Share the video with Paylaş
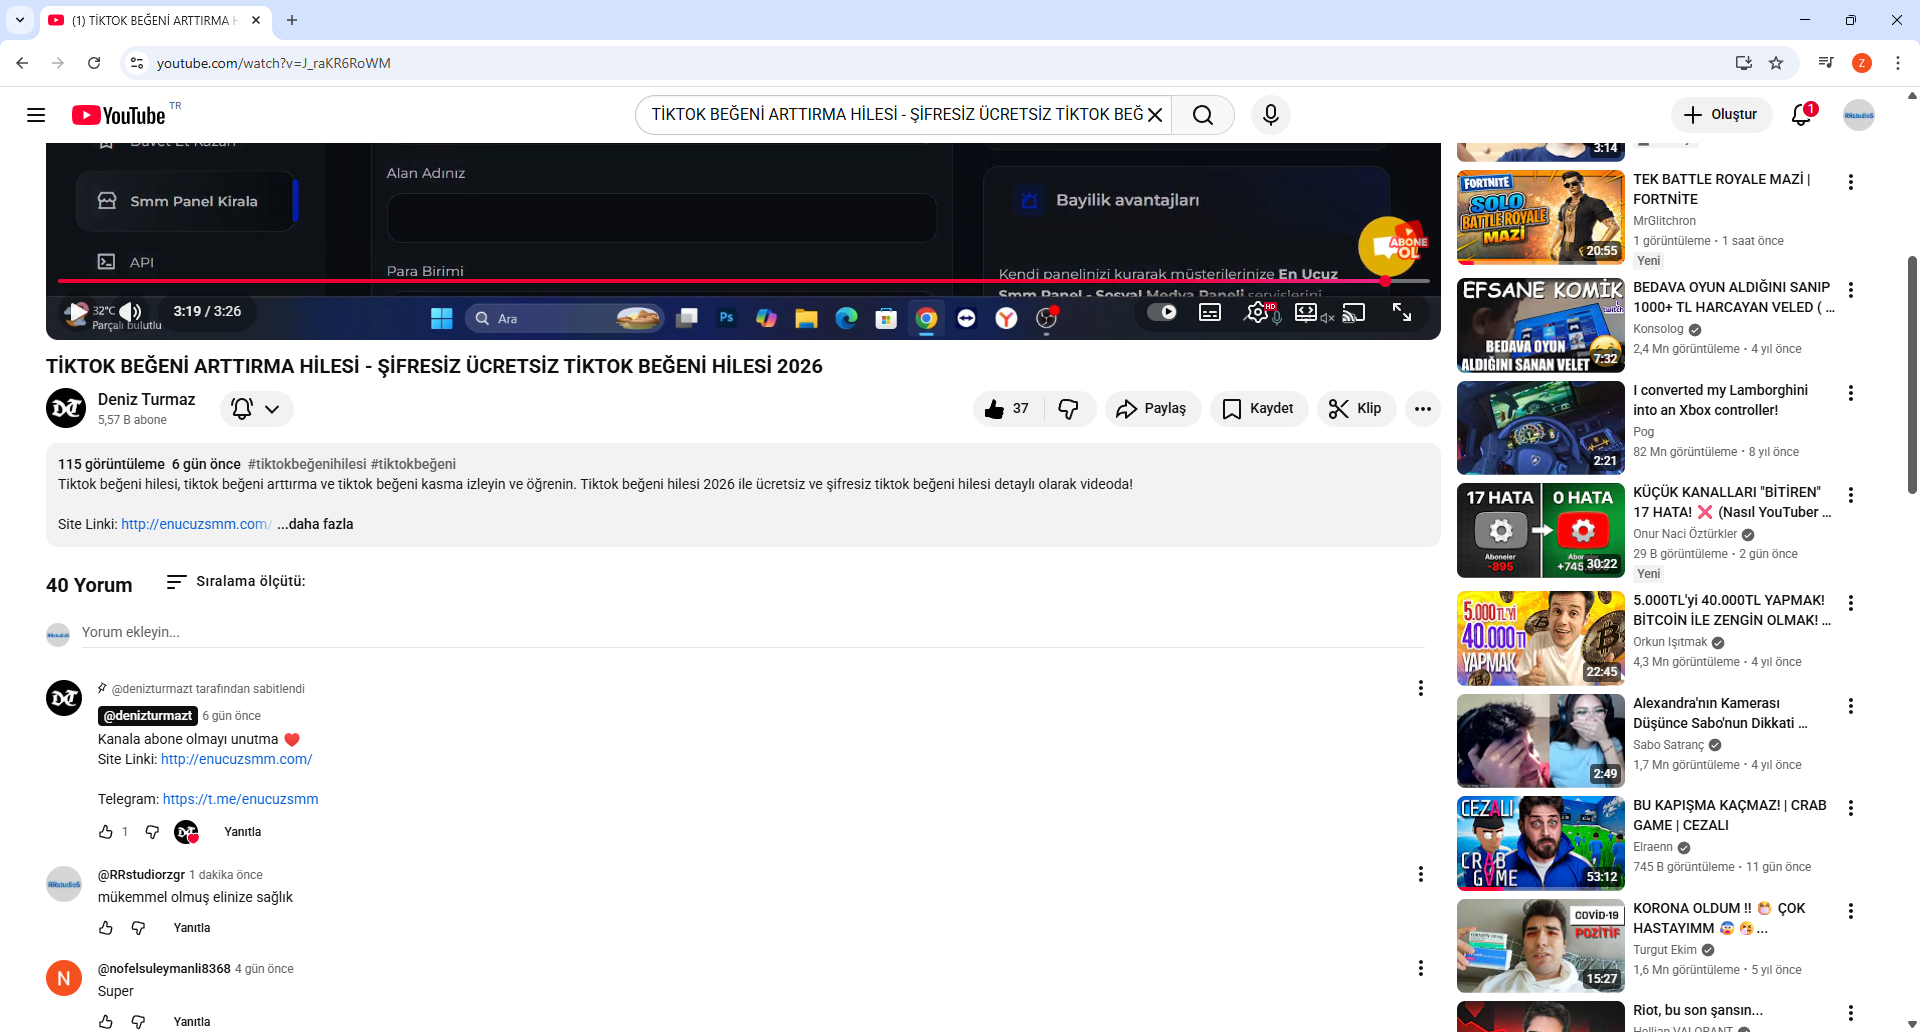This screenshot has height=1032, width=1920. pyautogui.click(x=1152, y=408)
